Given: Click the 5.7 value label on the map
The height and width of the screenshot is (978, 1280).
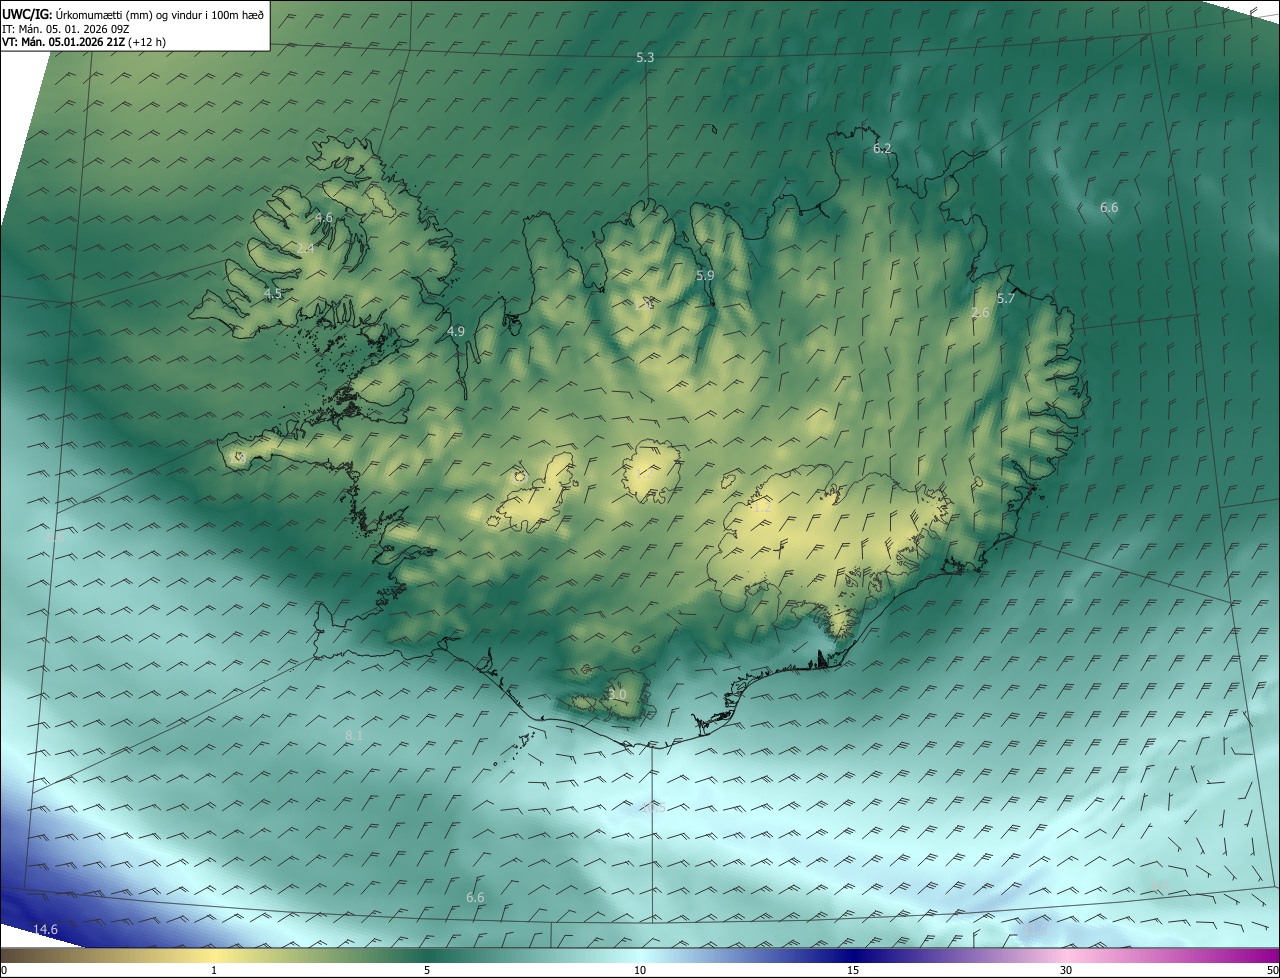Looking at the screenshot, I should pyautogui.click(x=1006, y=299).
